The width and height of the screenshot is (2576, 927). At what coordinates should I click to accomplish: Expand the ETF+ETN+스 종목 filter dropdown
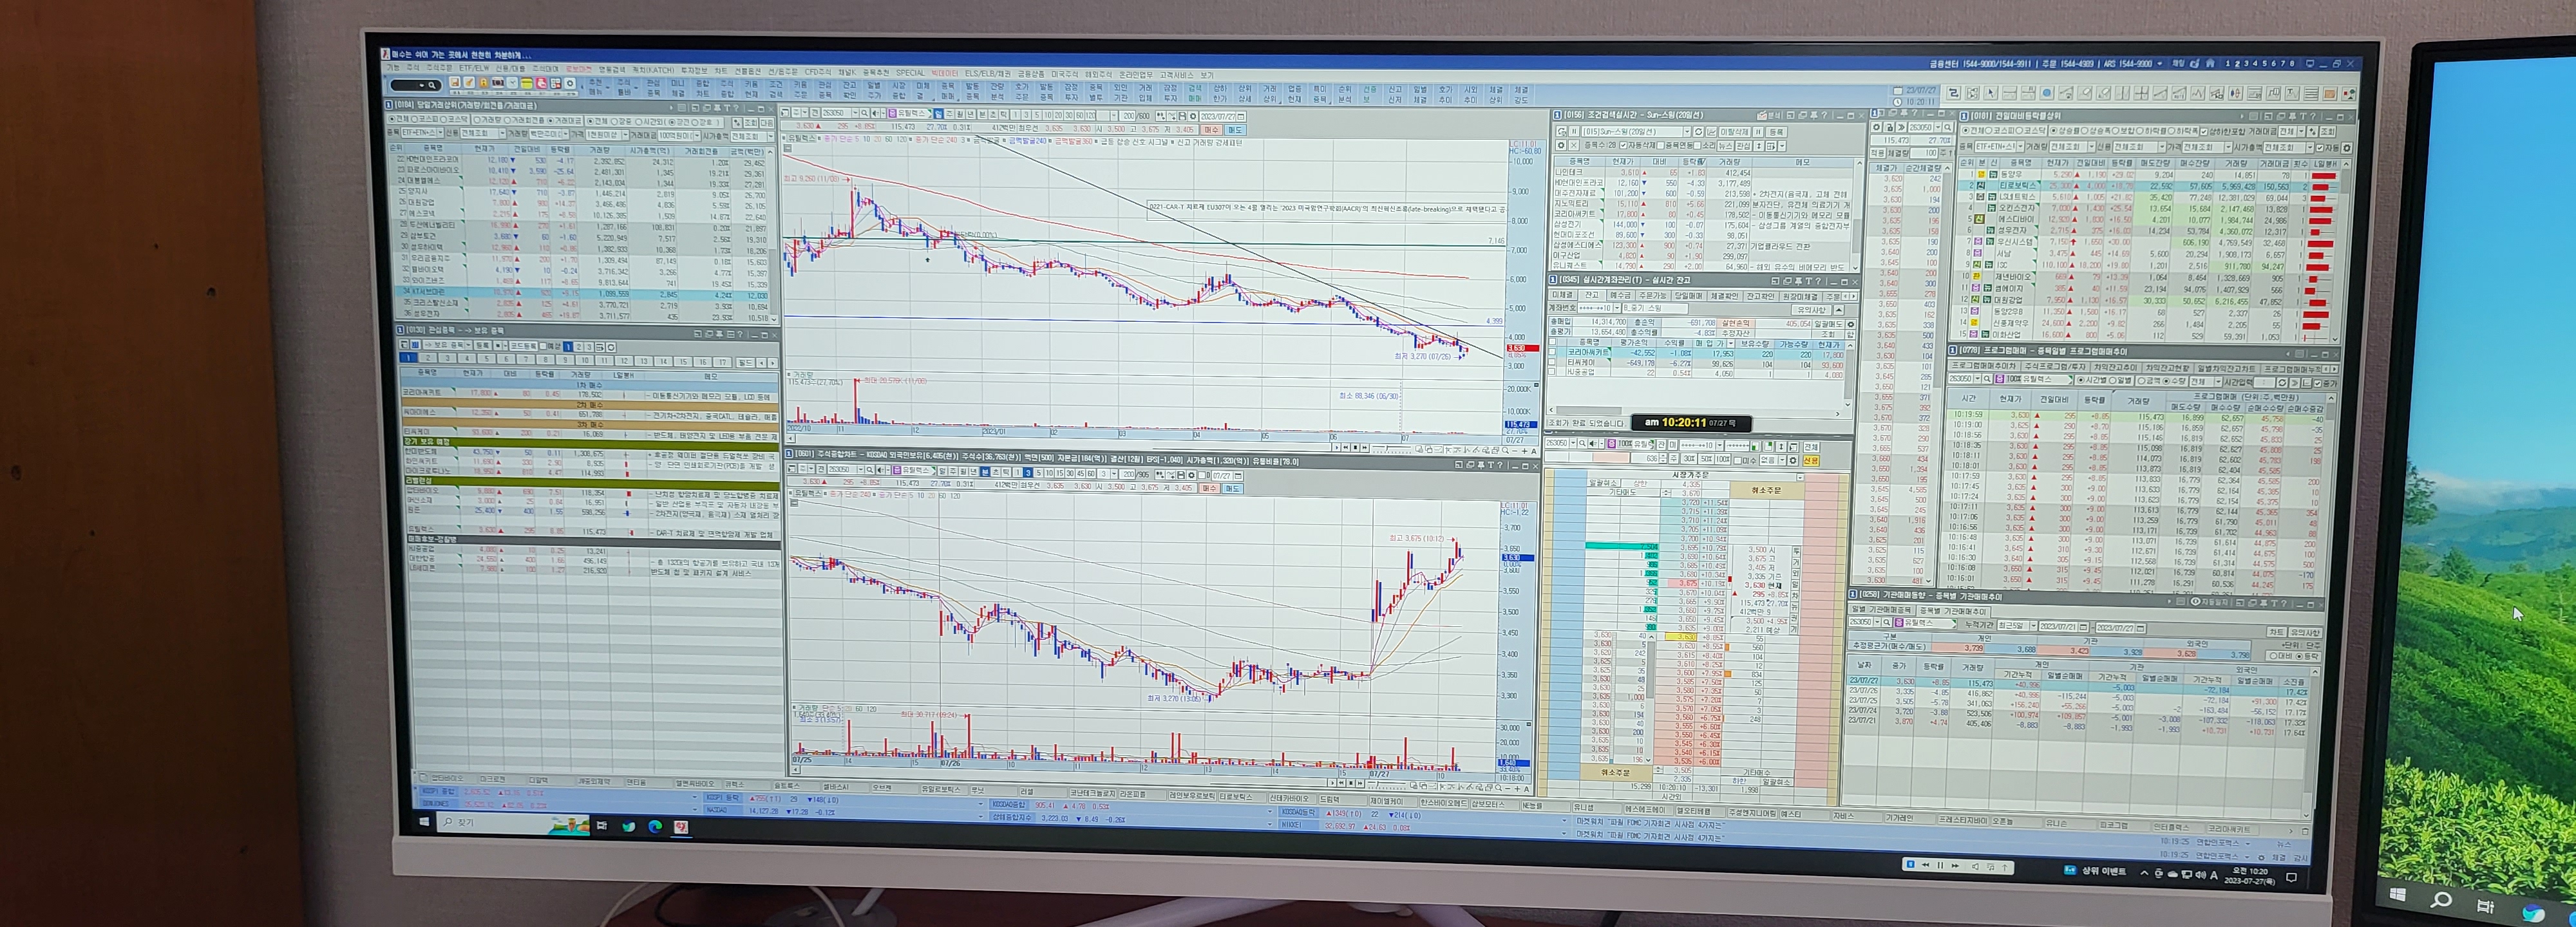tap(440, 133)
